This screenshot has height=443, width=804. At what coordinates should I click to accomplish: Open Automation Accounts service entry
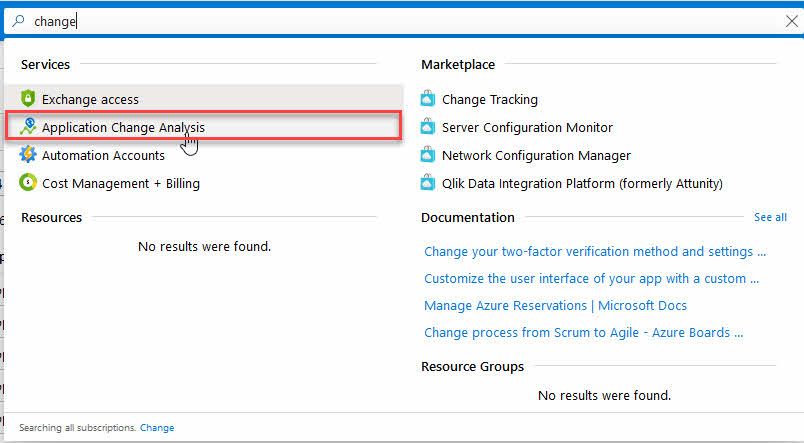[103, 155]
